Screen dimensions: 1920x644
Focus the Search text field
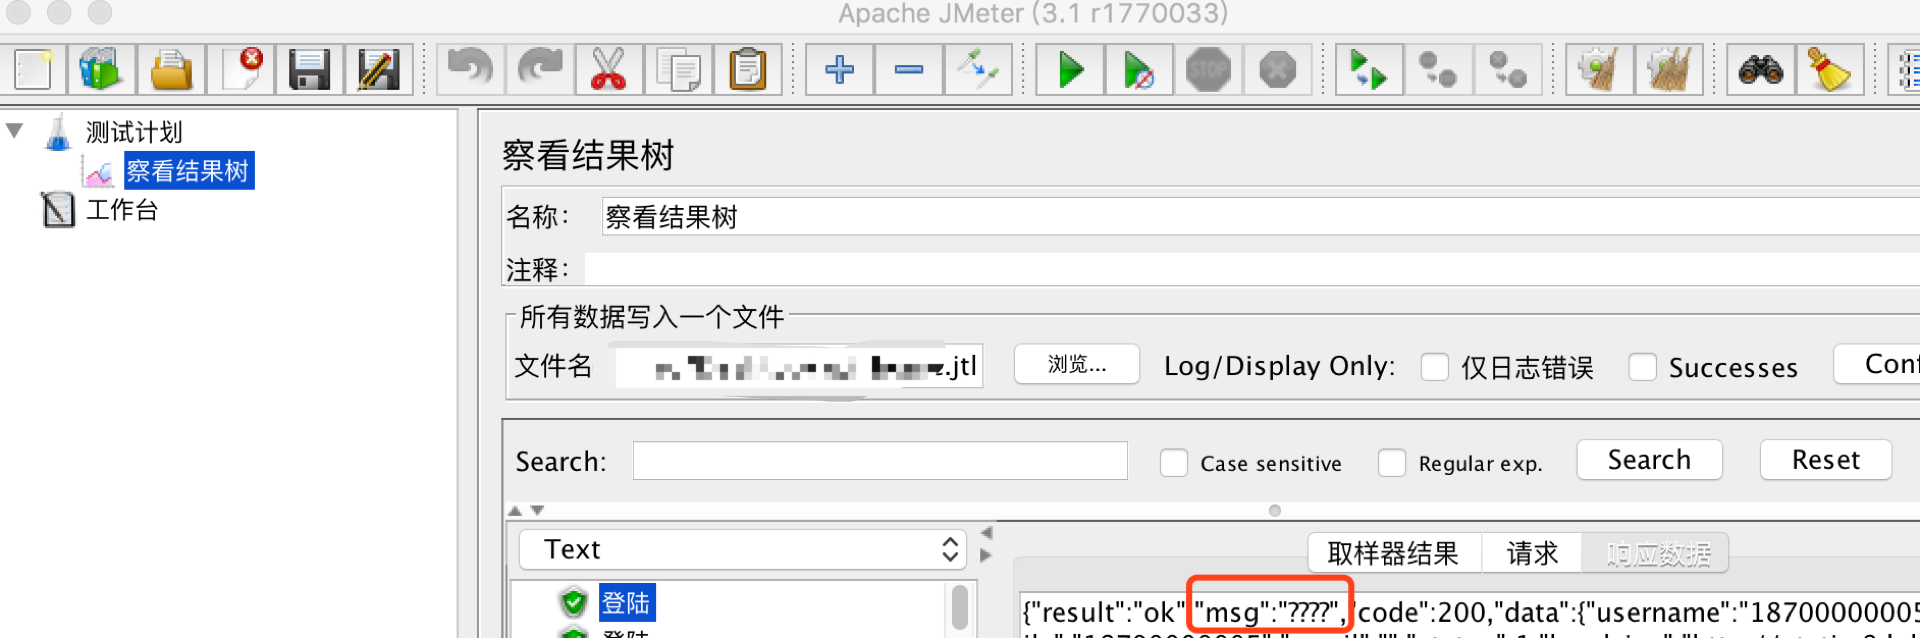tap(880, 461)
